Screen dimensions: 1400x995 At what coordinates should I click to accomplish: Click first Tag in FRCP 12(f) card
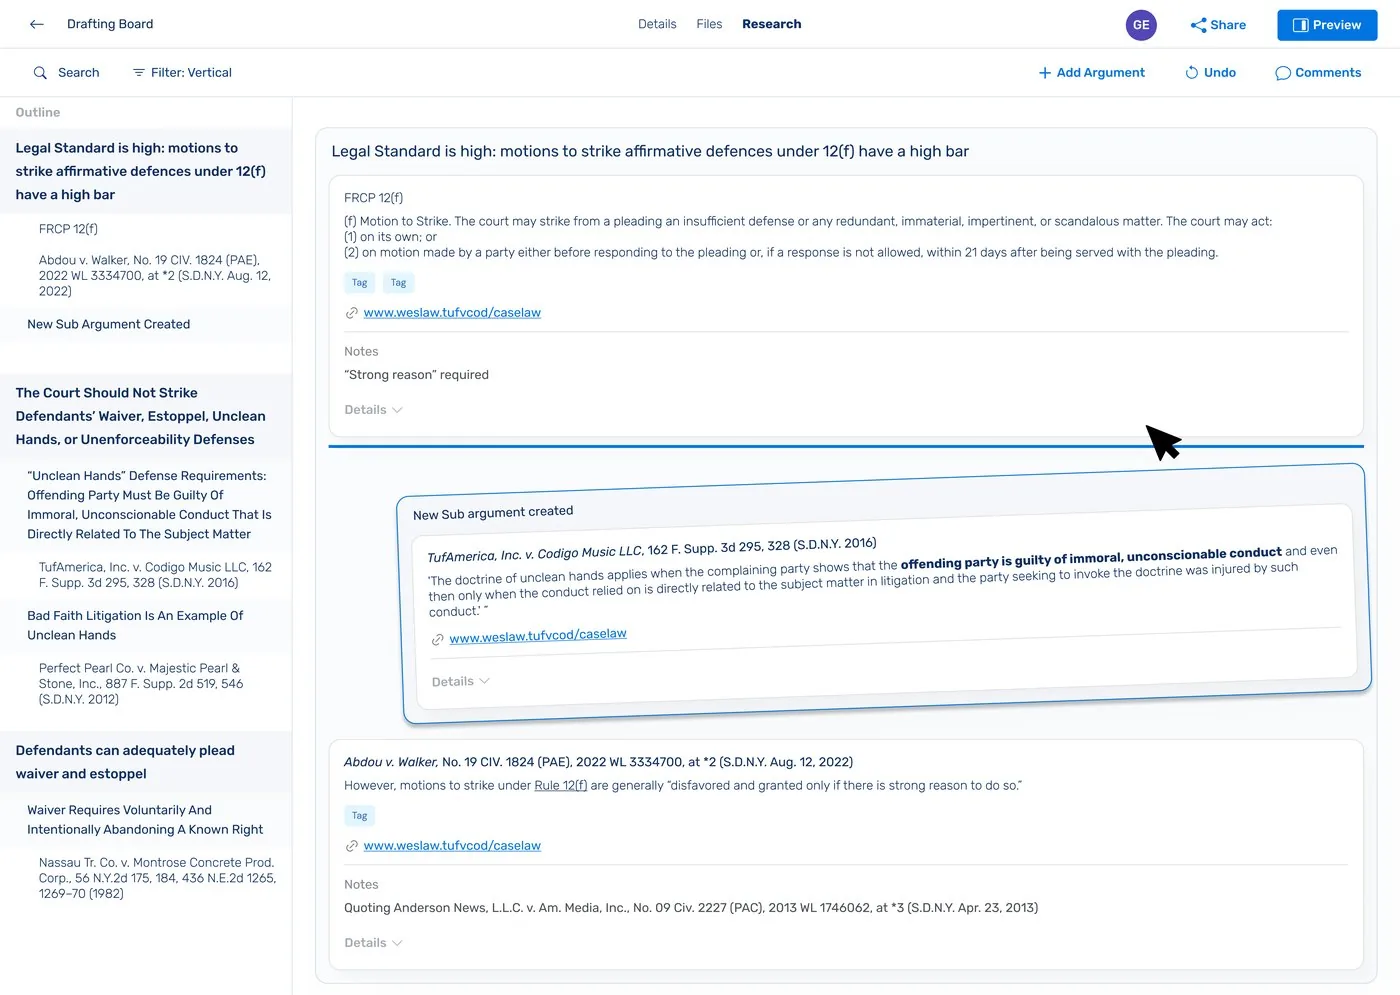tap(360, 283)
